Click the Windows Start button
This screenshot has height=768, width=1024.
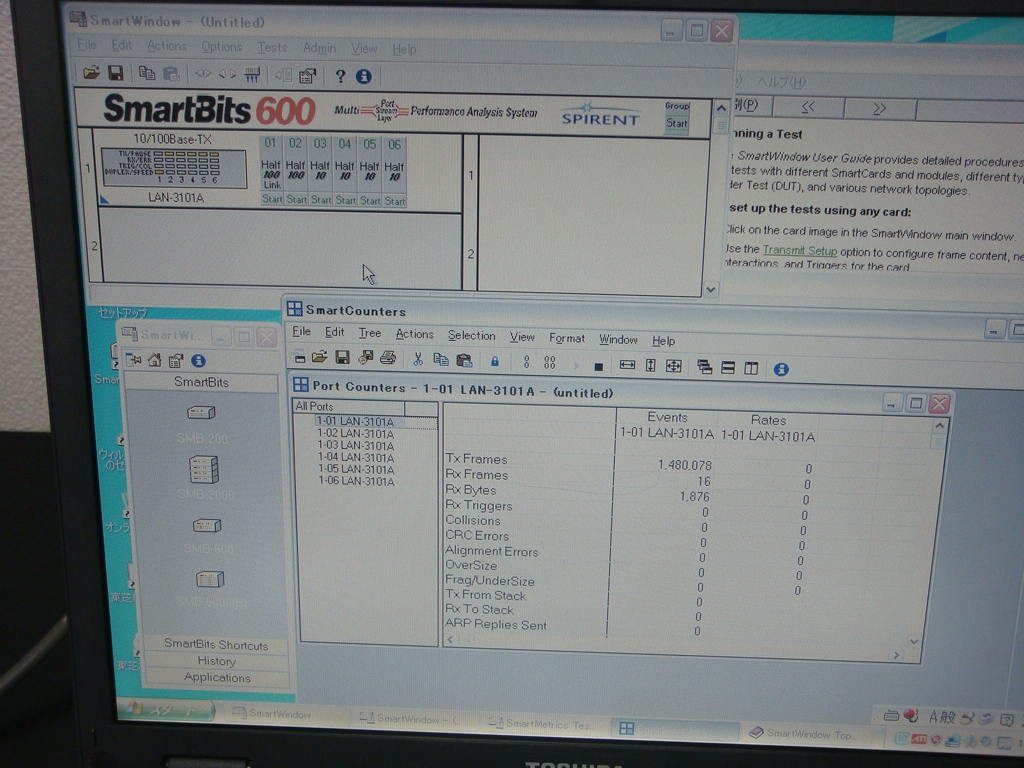point(168,710)
